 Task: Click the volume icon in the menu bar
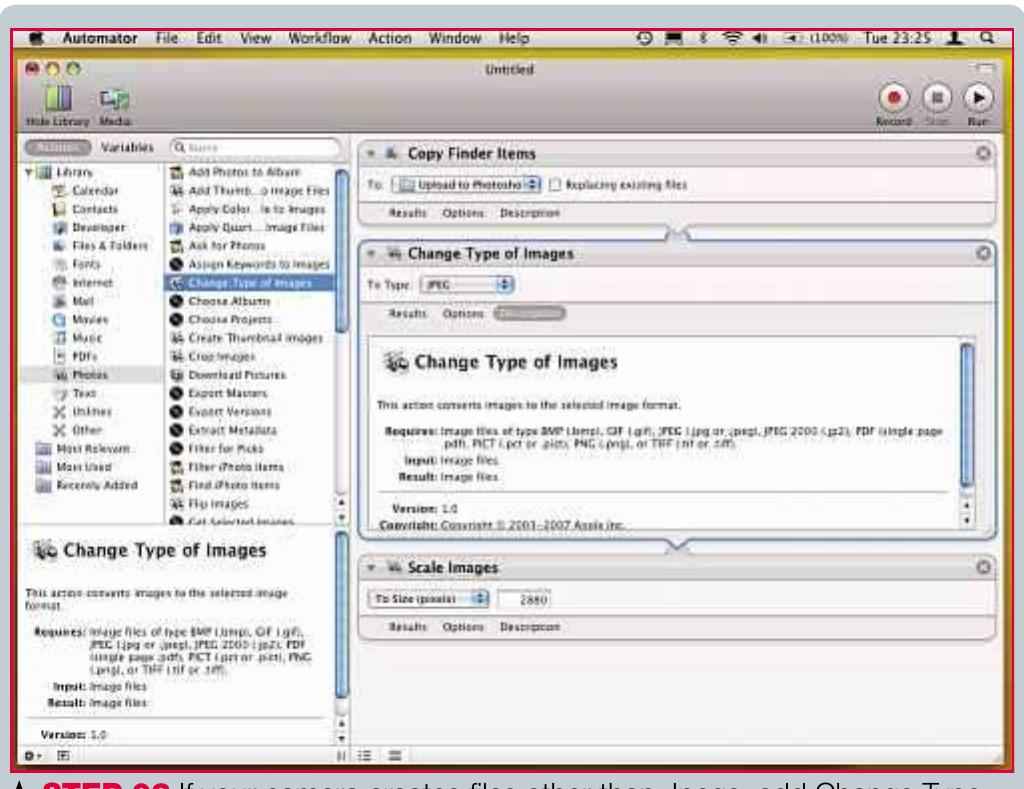pyautogui.click(x=760, y=38)
